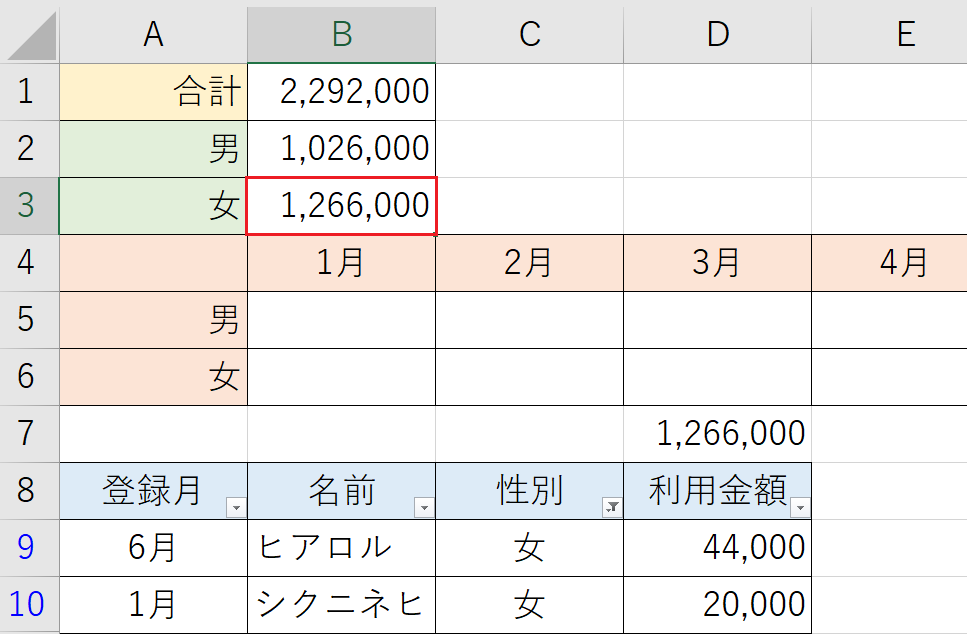Image resolution: width=967 pixels, height=634 pixels.
Task: Select the 1月 cell in row 10
Action: 154,605
